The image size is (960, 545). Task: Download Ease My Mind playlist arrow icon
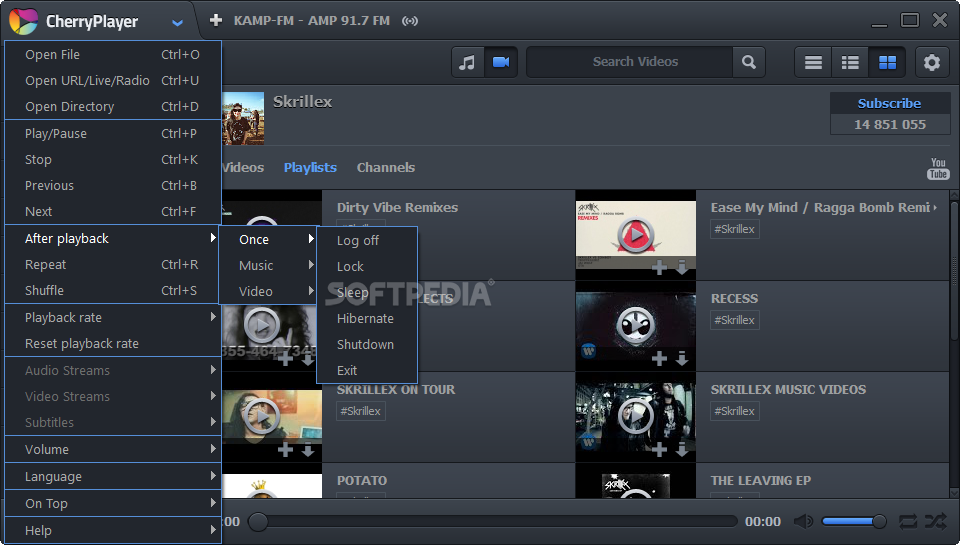coord(682,267)
